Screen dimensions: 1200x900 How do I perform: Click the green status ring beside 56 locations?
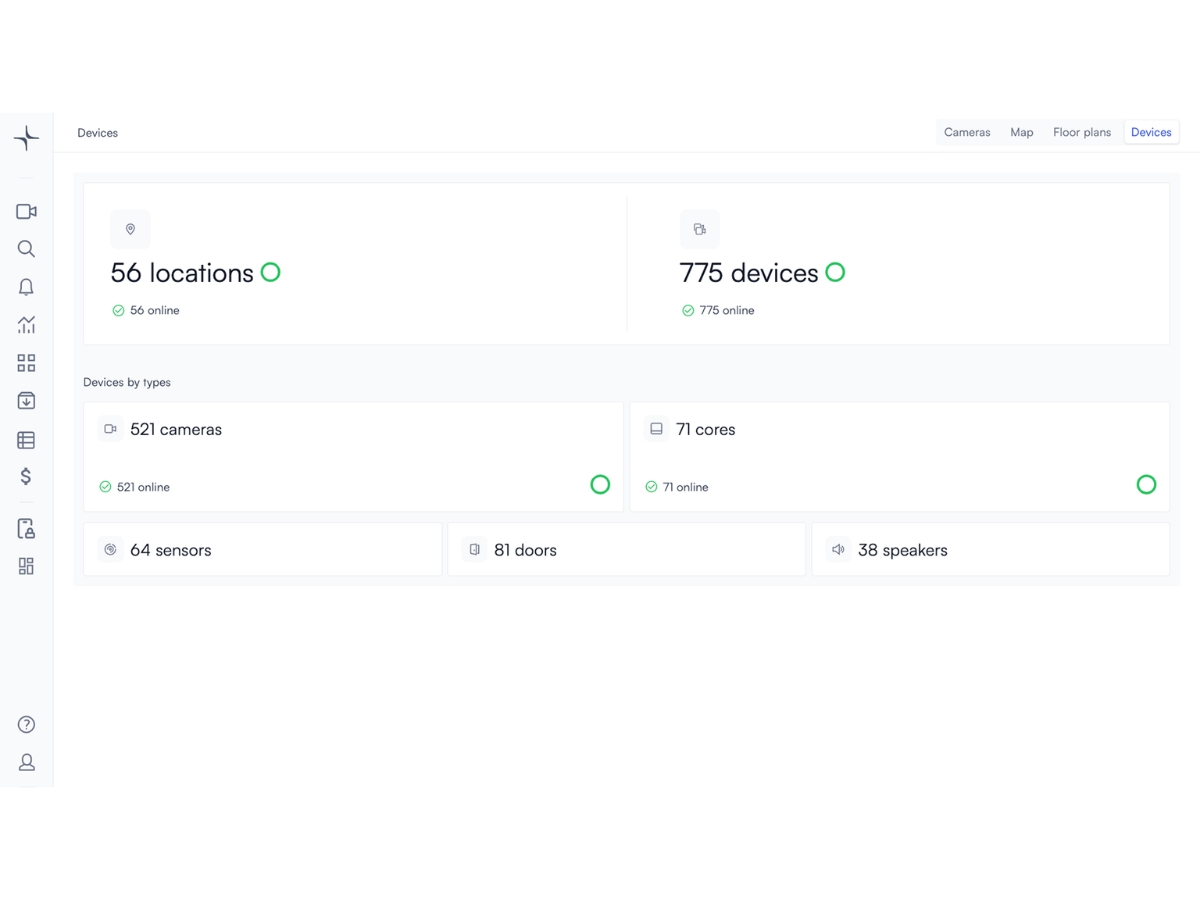tap(270, 272)
